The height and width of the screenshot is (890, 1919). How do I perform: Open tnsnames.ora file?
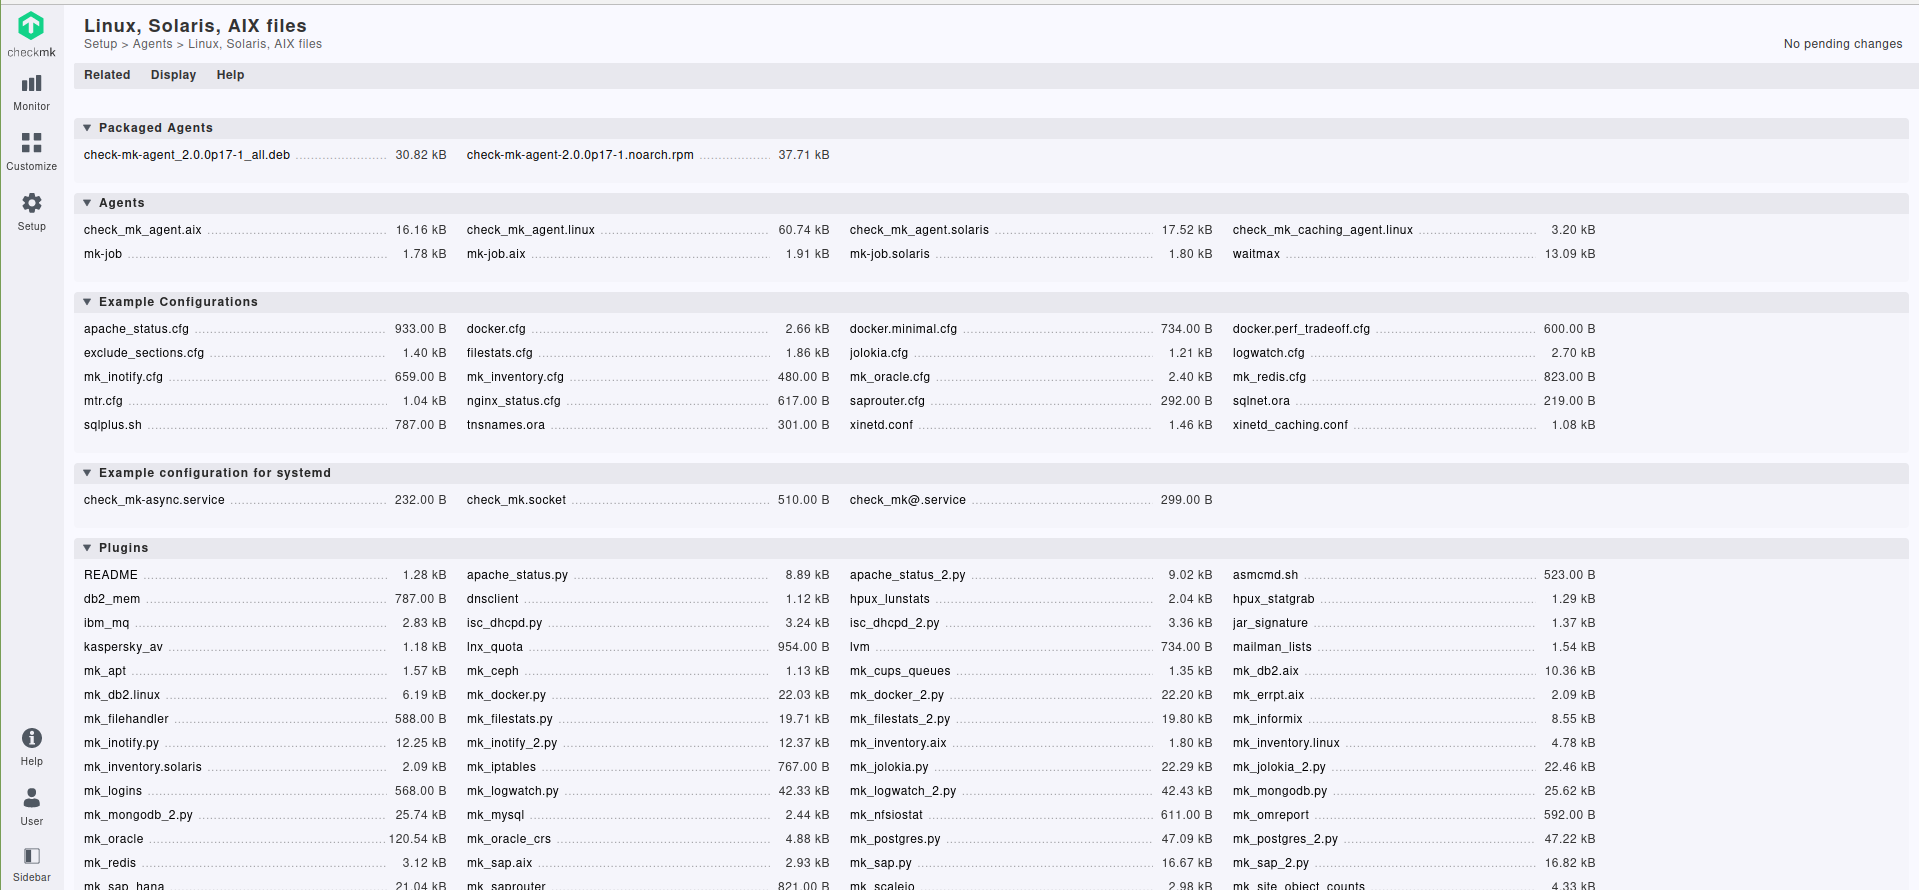click(x=506, y=425)
